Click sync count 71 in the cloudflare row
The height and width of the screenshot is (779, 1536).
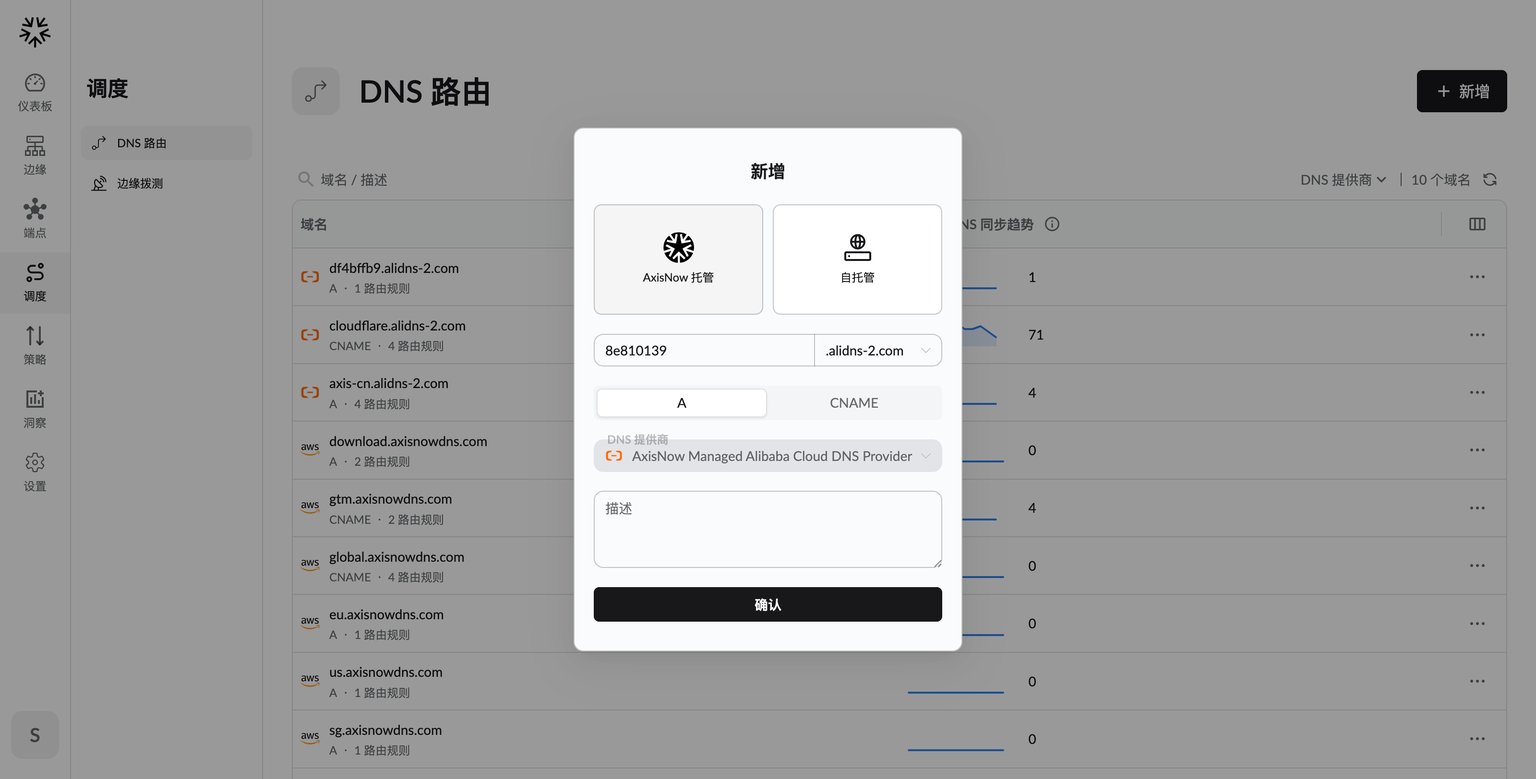pos(1036,335)
